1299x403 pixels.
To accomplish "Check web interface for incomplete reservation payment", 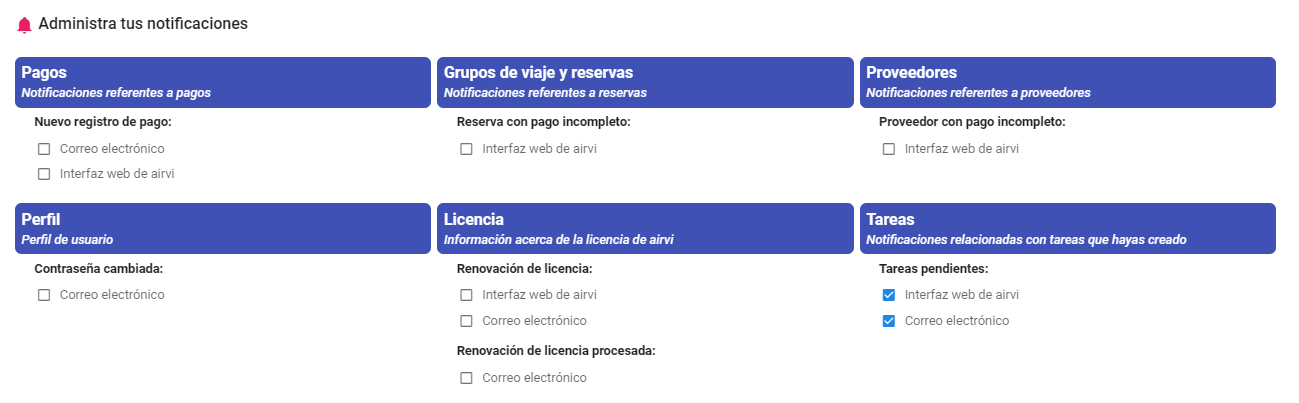I will [x=466, y=149].
